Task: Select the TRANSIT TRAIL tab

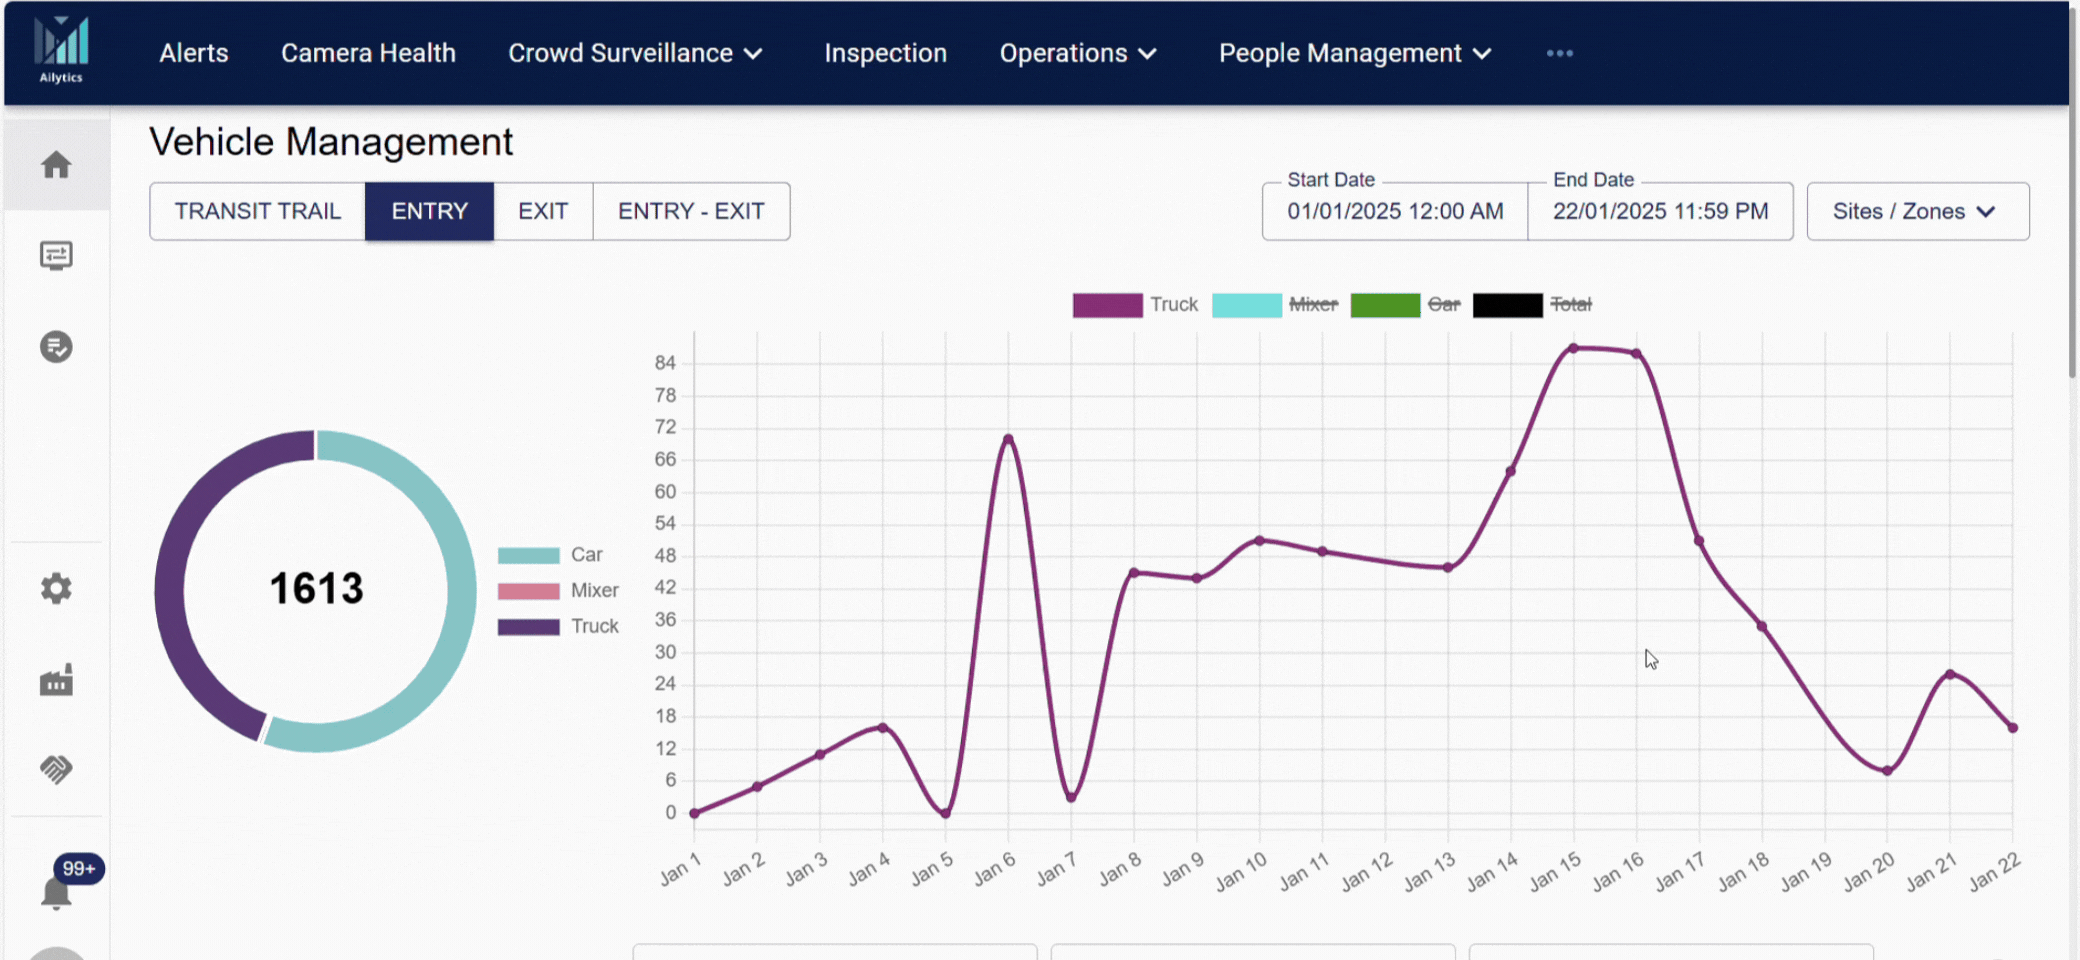Action: [x=257, y=211]
